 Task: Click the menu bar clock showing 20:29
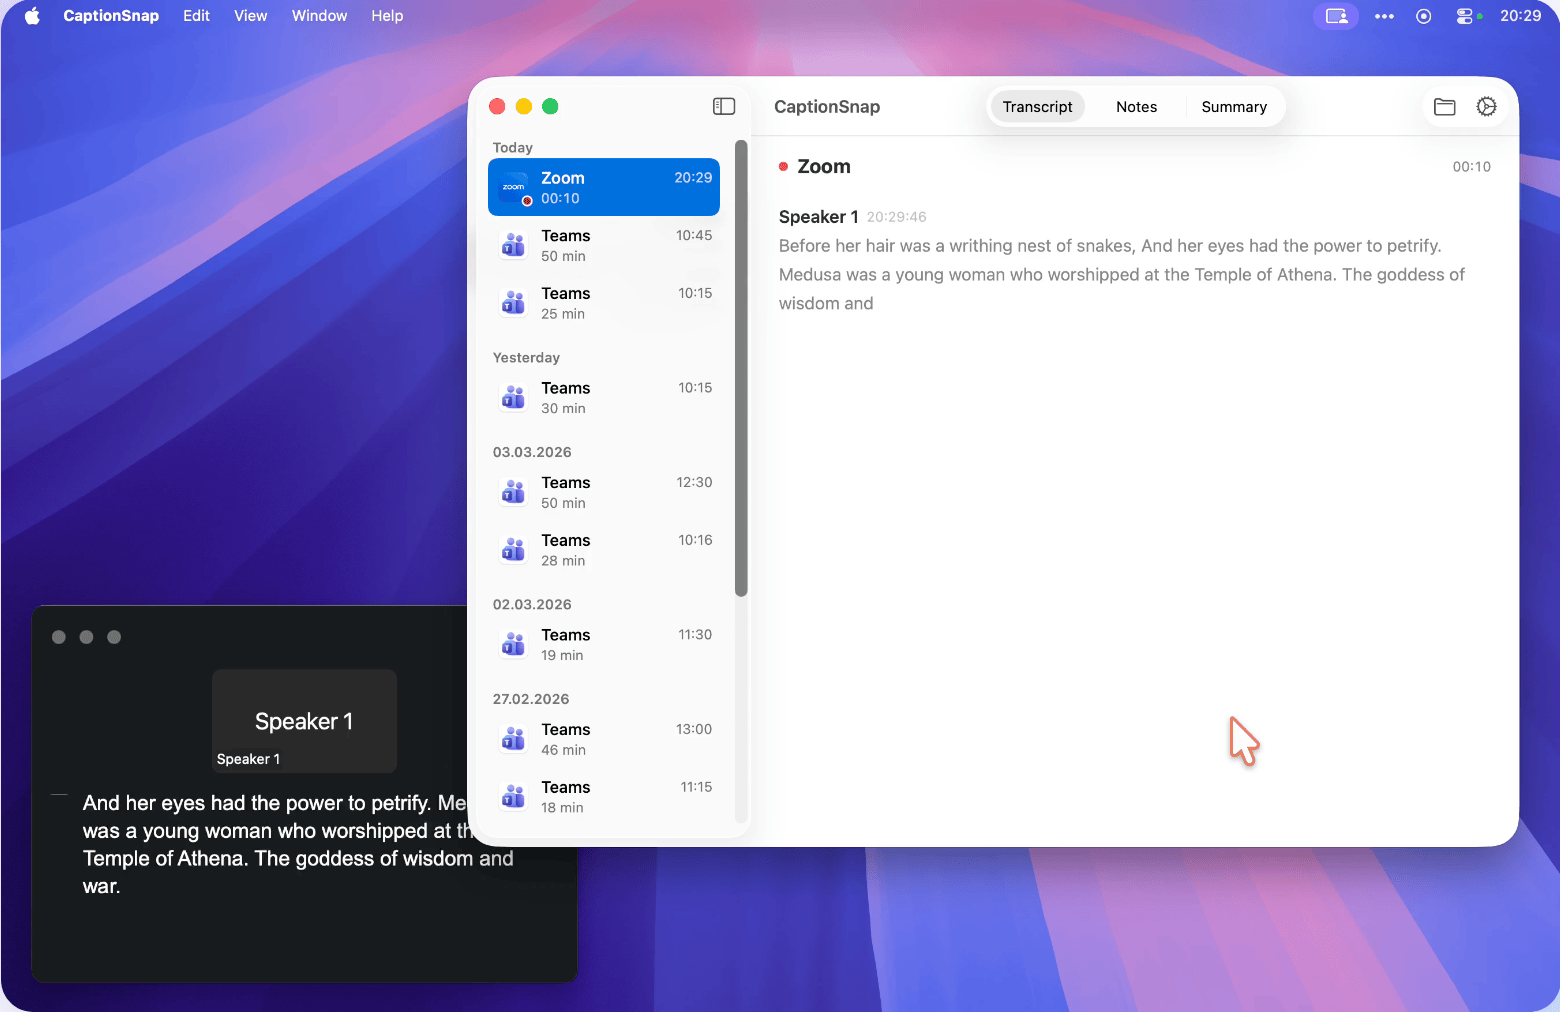[x=1520, y=16]
